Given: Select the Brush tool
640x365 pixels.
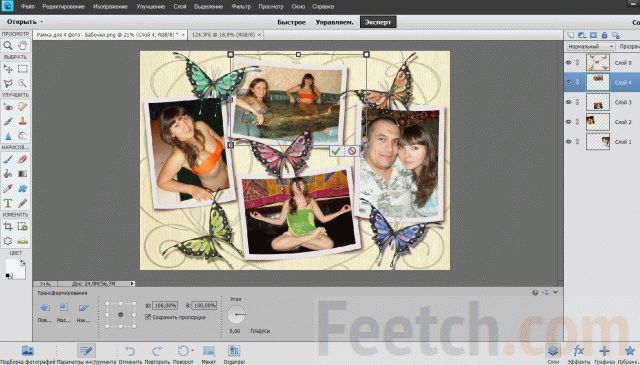Looking at the screenshot, I should 8,159.
